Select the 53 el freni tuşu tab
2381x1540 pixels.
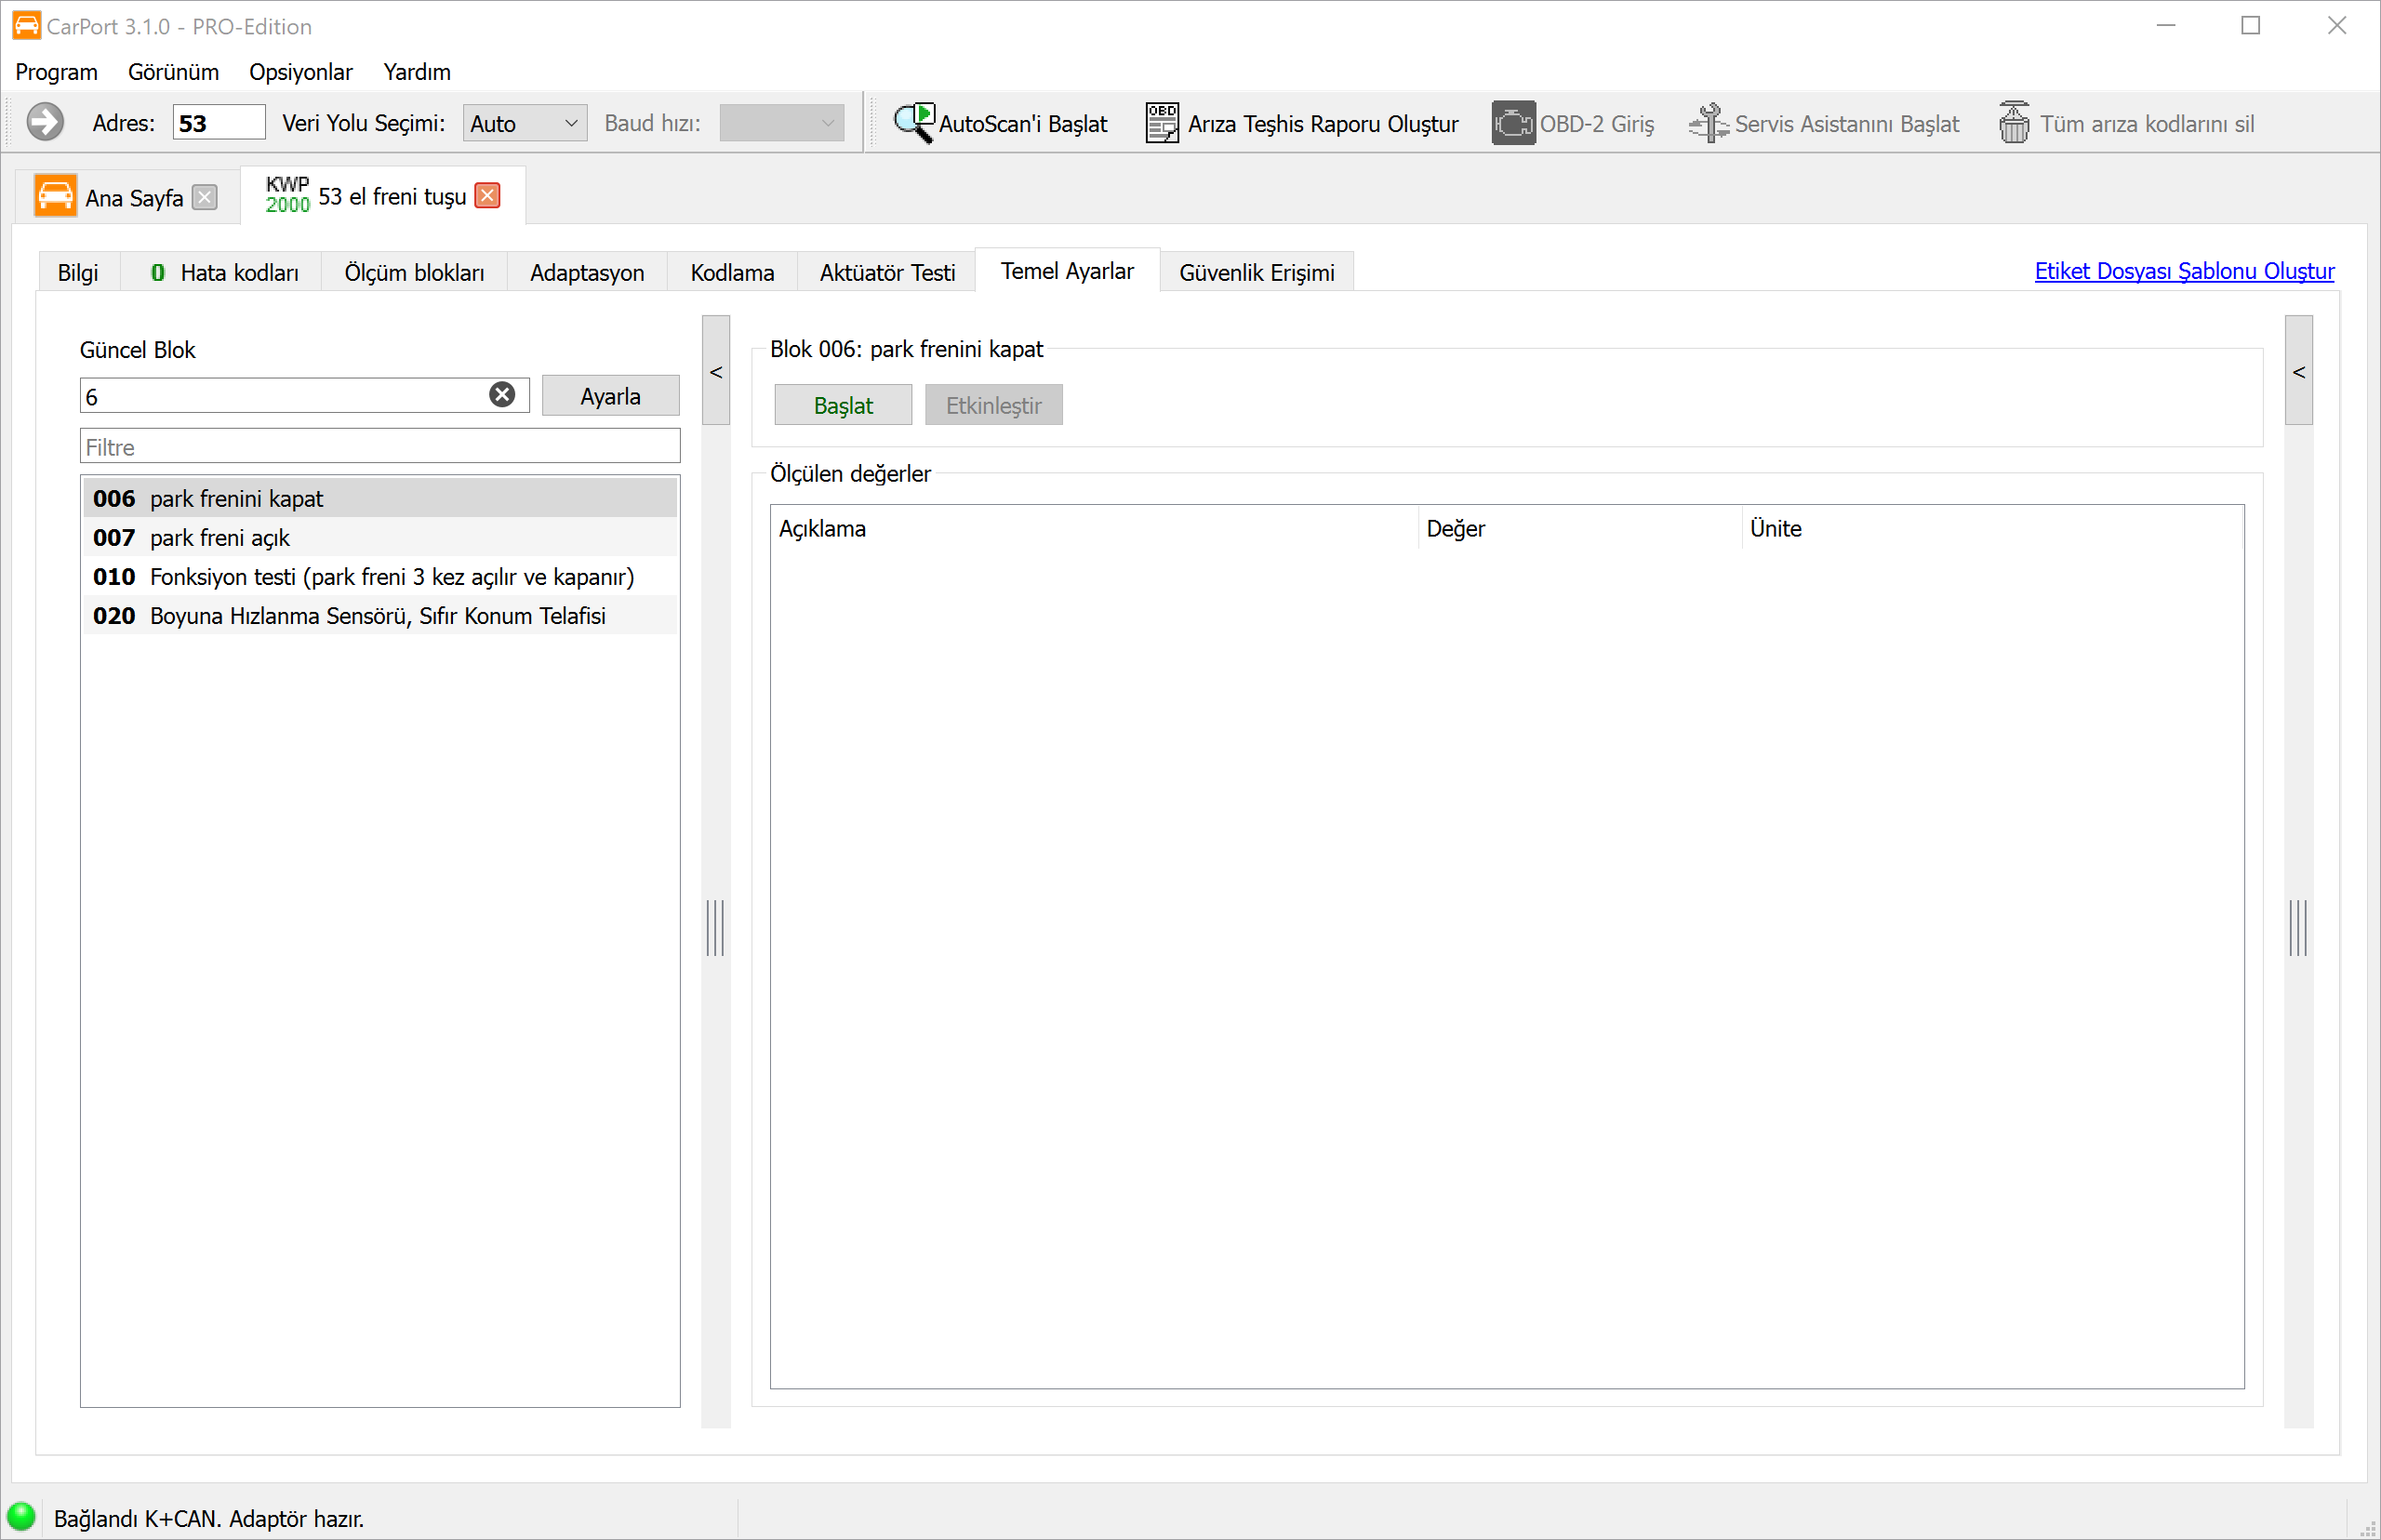pyautogui.click(x=383, y=195)
